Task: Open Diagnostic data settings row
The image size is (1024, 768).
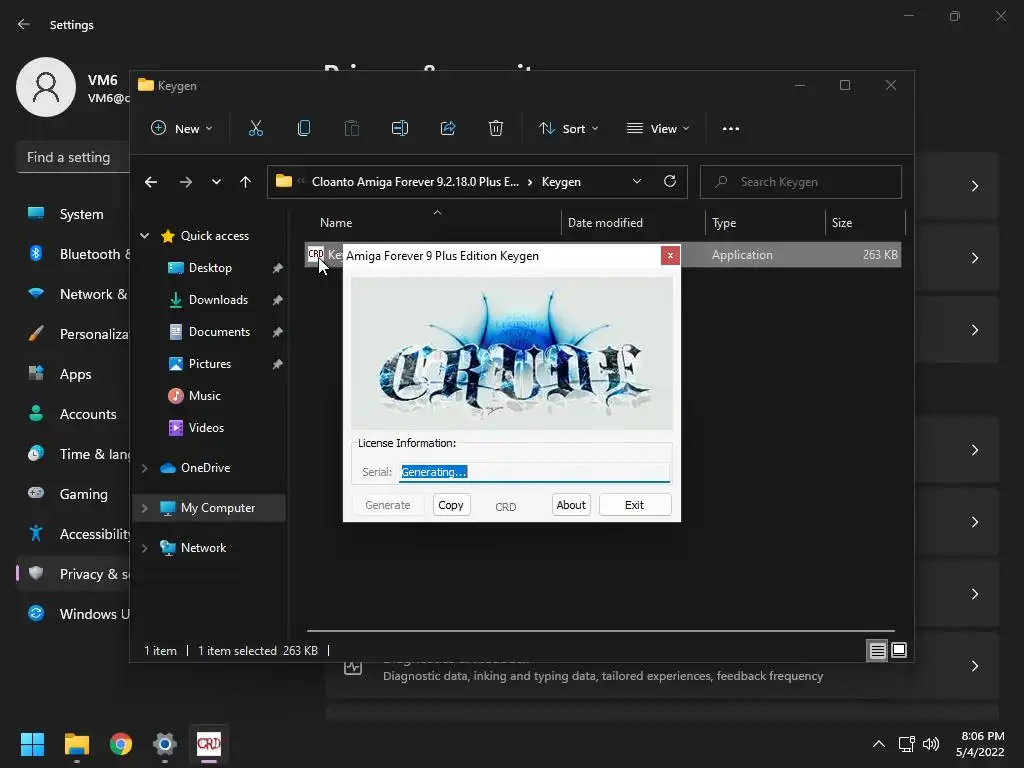Action: pyautogui.click(x=662, y=667)
